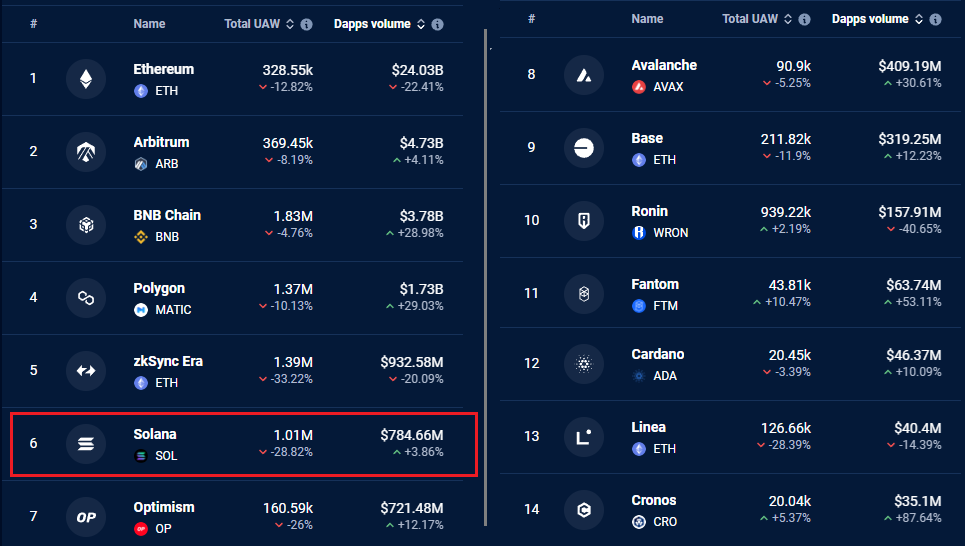Click the left Name column header
This screenshot has height=546, width=965.
[150, 24]
